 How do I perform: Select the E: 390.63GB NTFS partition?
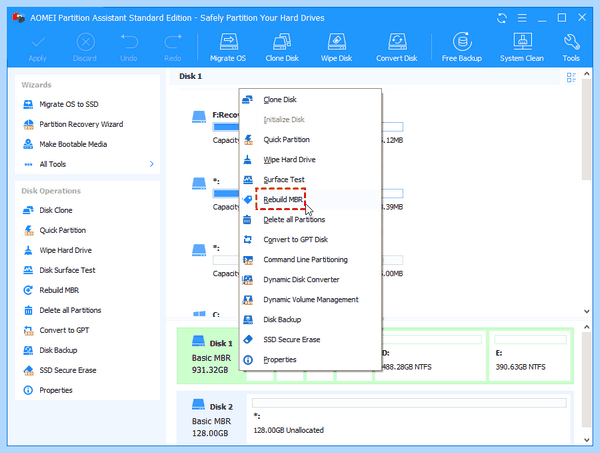pyautogui.click(x=530, y=356)
